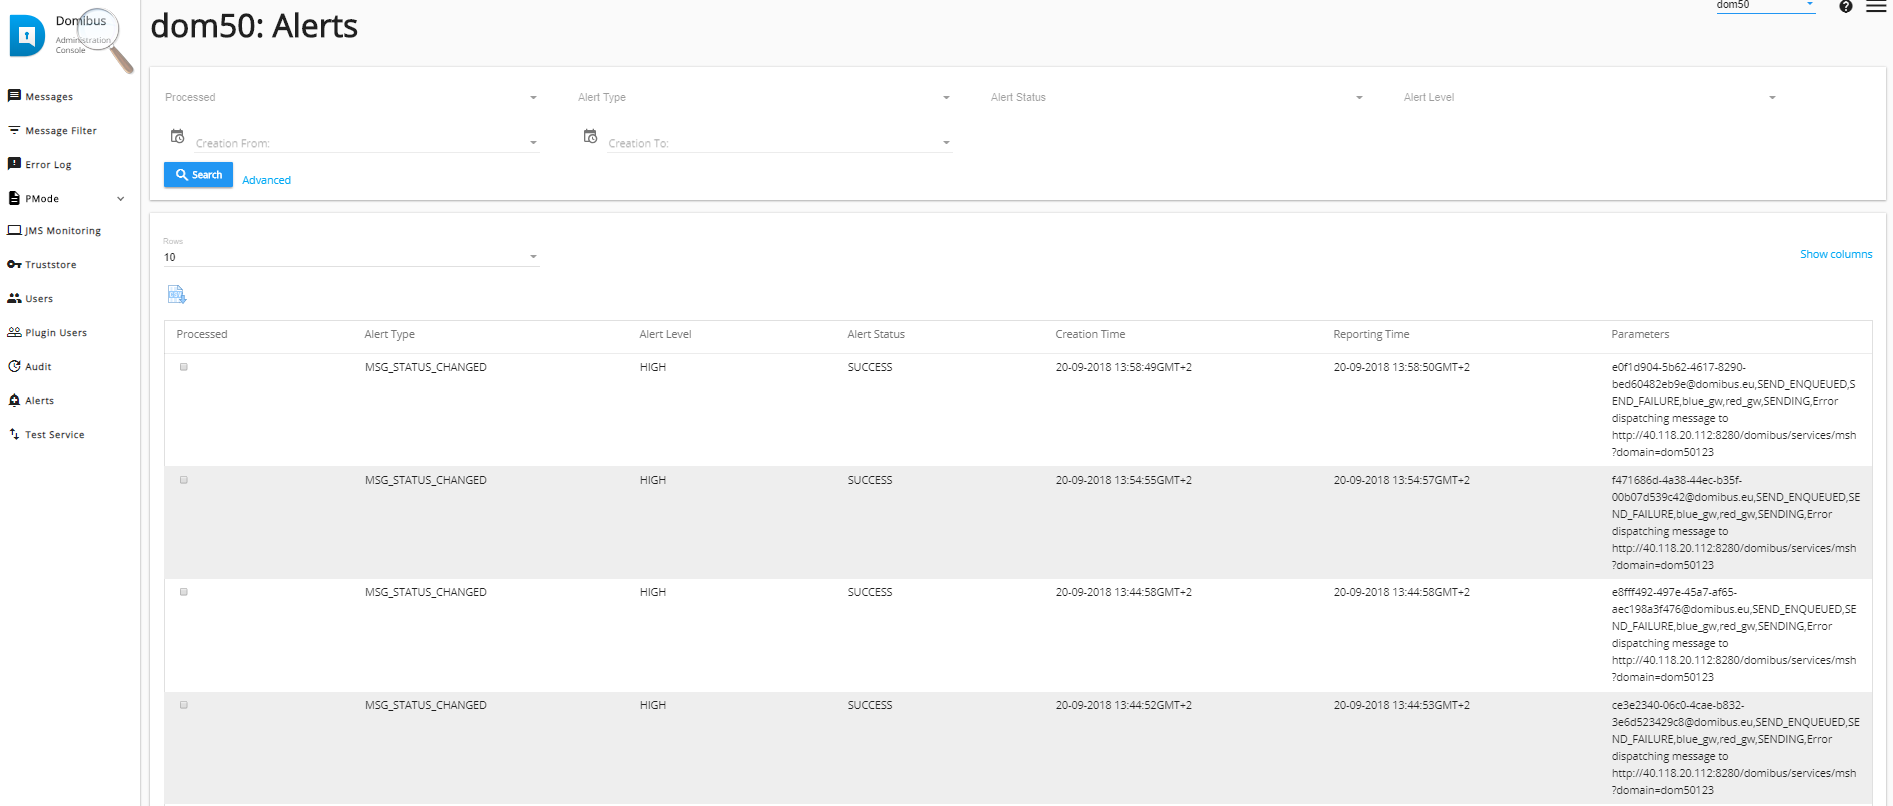Click the blue Search button
The image size is (1893, 806).
point(198,175)
